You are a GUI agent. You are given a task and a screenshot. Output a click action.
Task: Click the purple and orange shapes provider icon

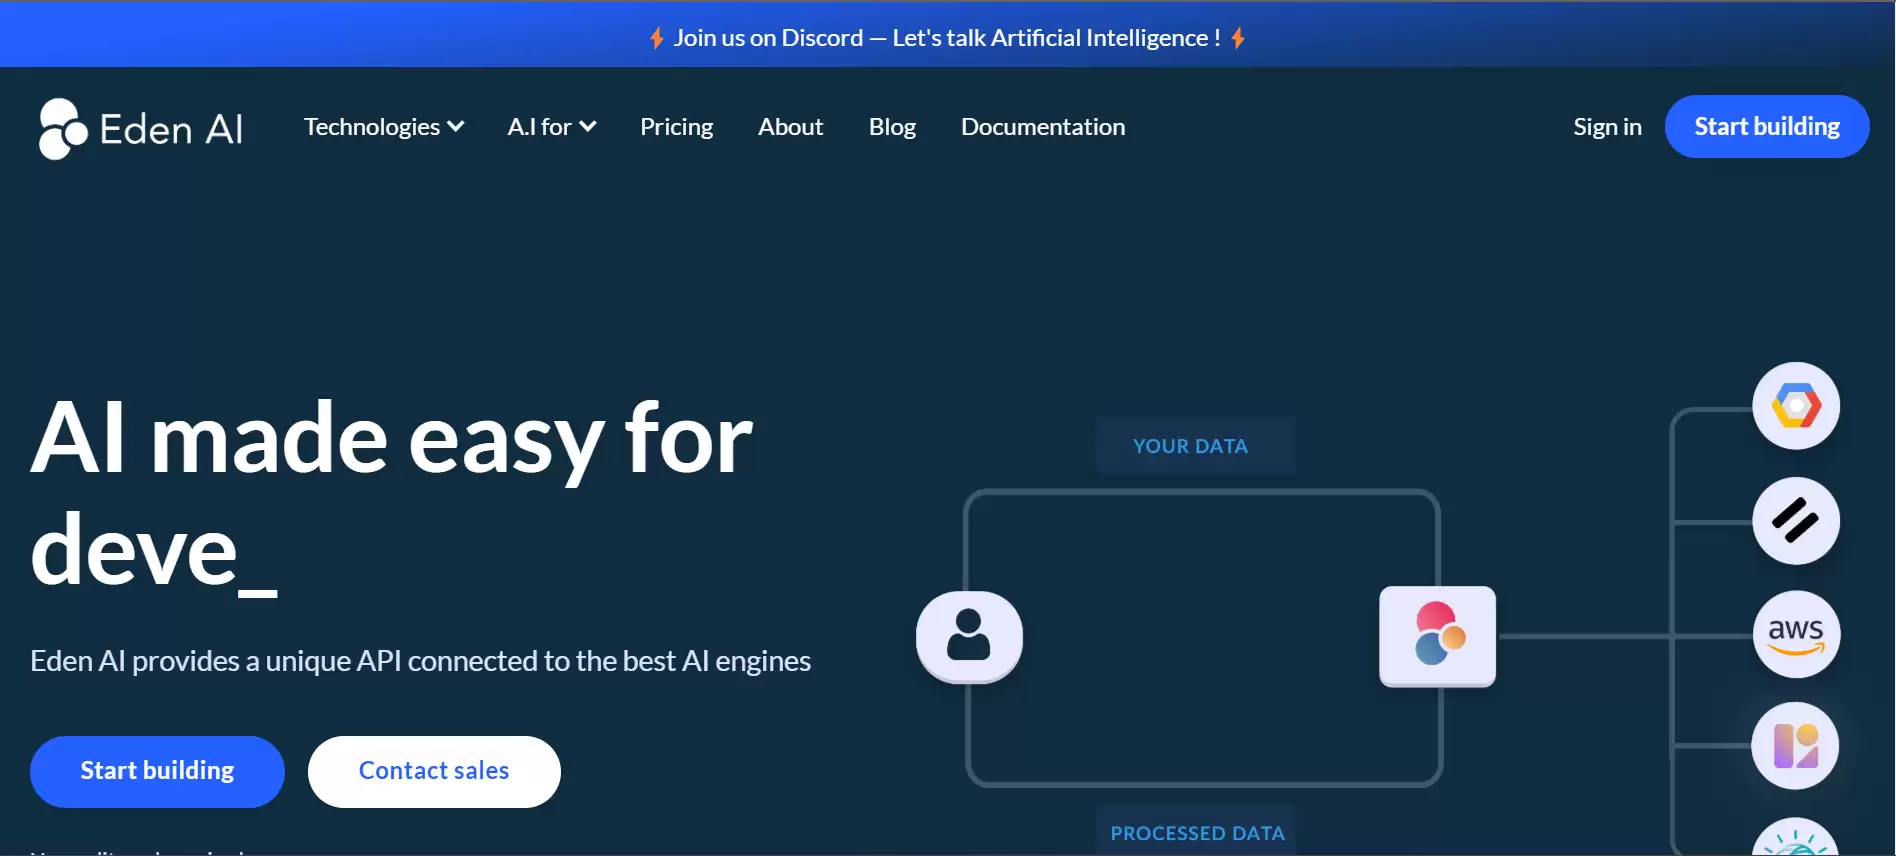tap(1796, 746)
